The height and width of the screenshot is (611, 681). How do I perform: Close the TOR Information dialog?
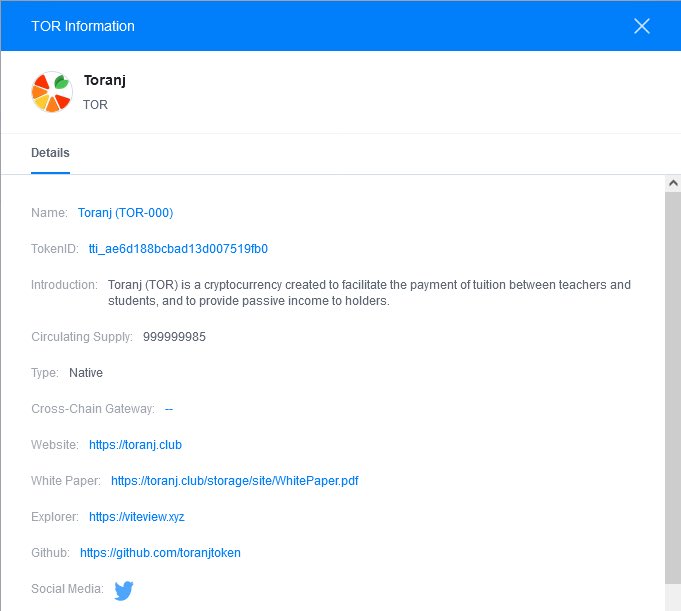click(x=641, y=26)
